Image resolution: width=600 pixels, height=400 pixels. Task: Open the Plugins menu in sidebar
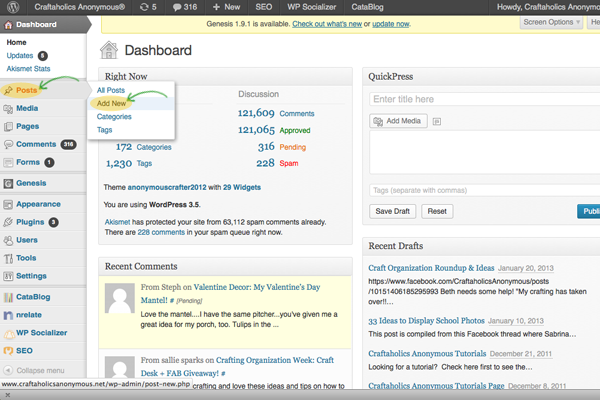[30, 221]
